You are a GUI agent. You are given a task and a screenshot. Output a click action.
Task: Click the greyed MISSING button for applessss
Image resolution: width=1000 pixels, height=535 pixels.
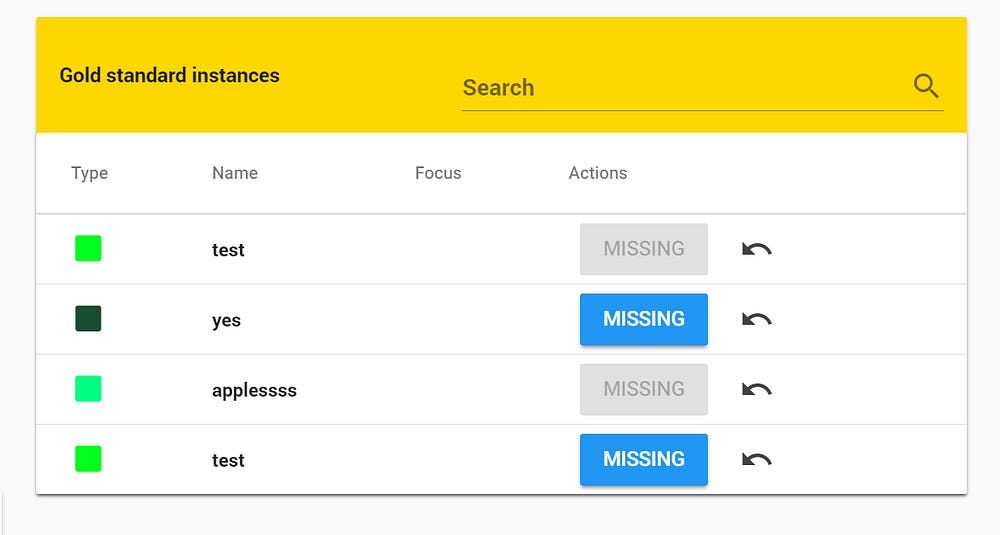coord(644,389)
